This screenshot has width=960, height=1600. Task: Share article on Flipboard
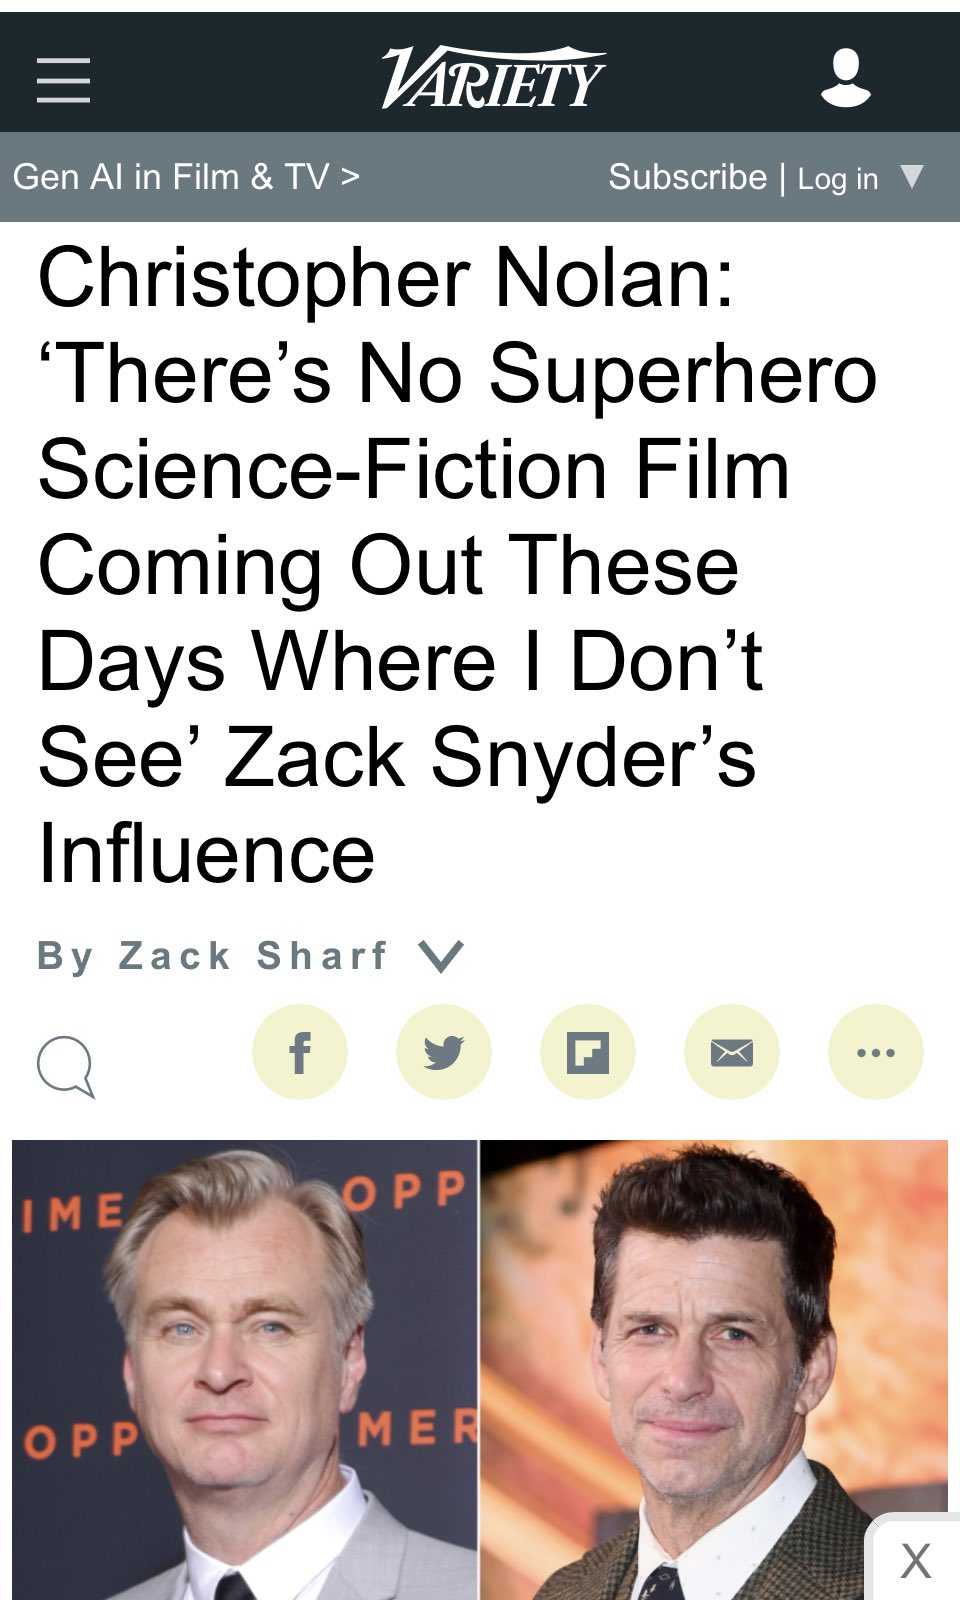coord(588,1052)
